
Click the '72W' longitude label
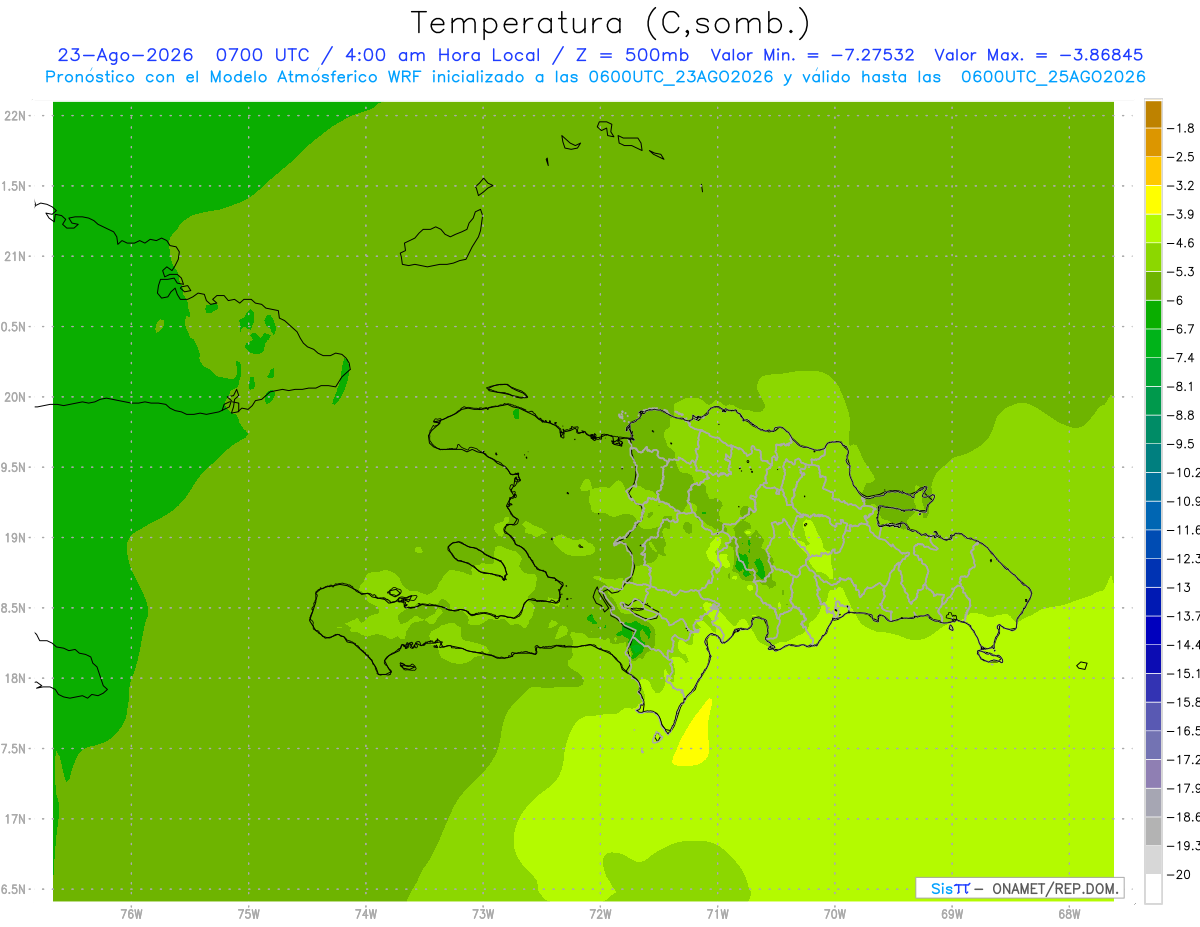click(600, 913)
